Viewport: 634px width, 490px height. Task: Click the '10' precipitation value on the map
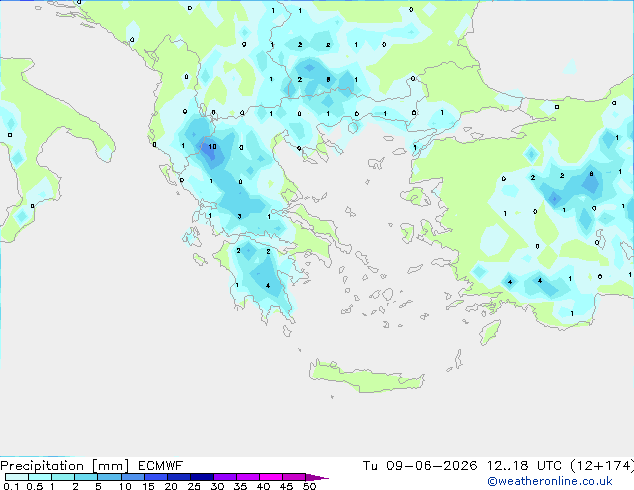tap(212, 147)
